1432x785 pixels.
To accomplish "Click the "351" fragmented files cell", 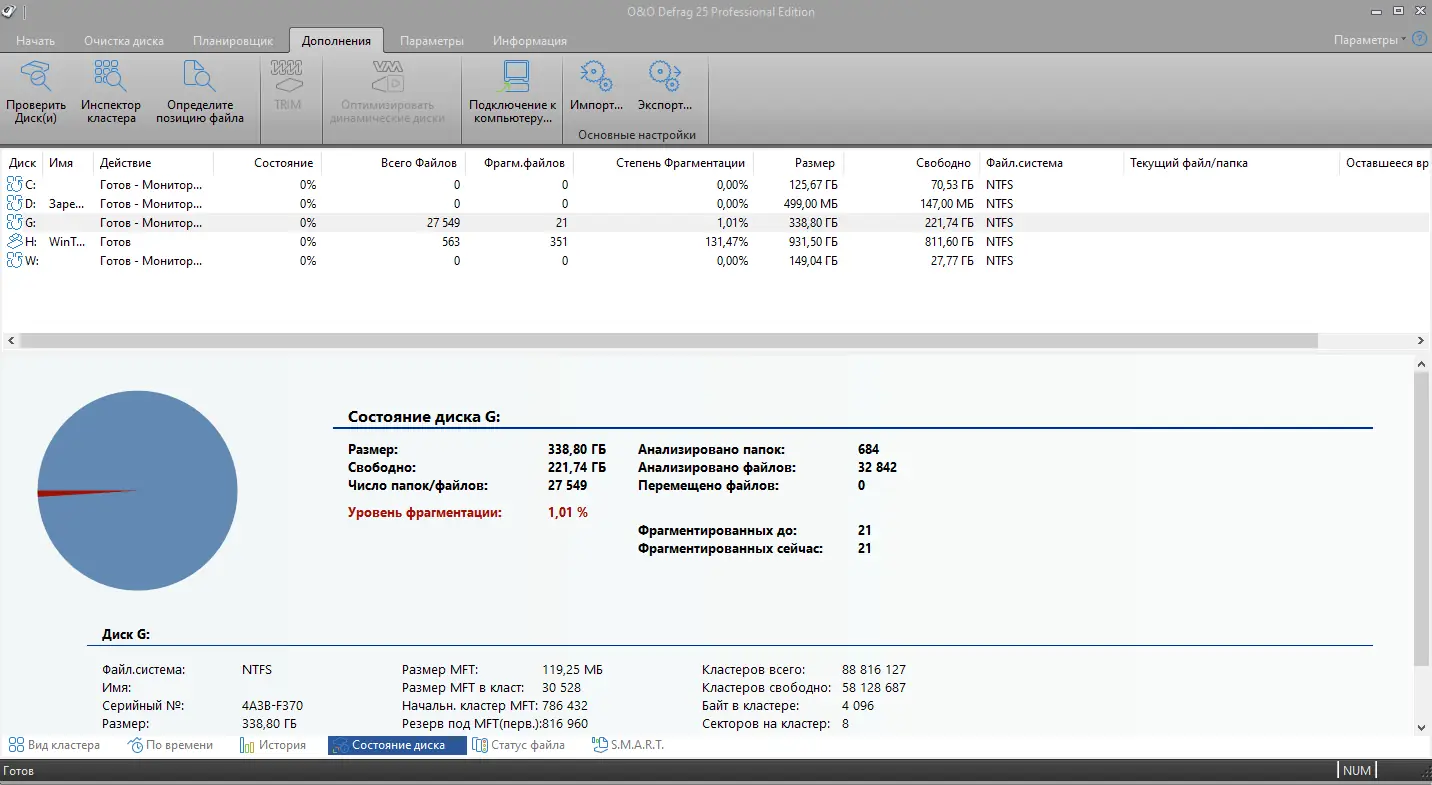I will point(558,241).
